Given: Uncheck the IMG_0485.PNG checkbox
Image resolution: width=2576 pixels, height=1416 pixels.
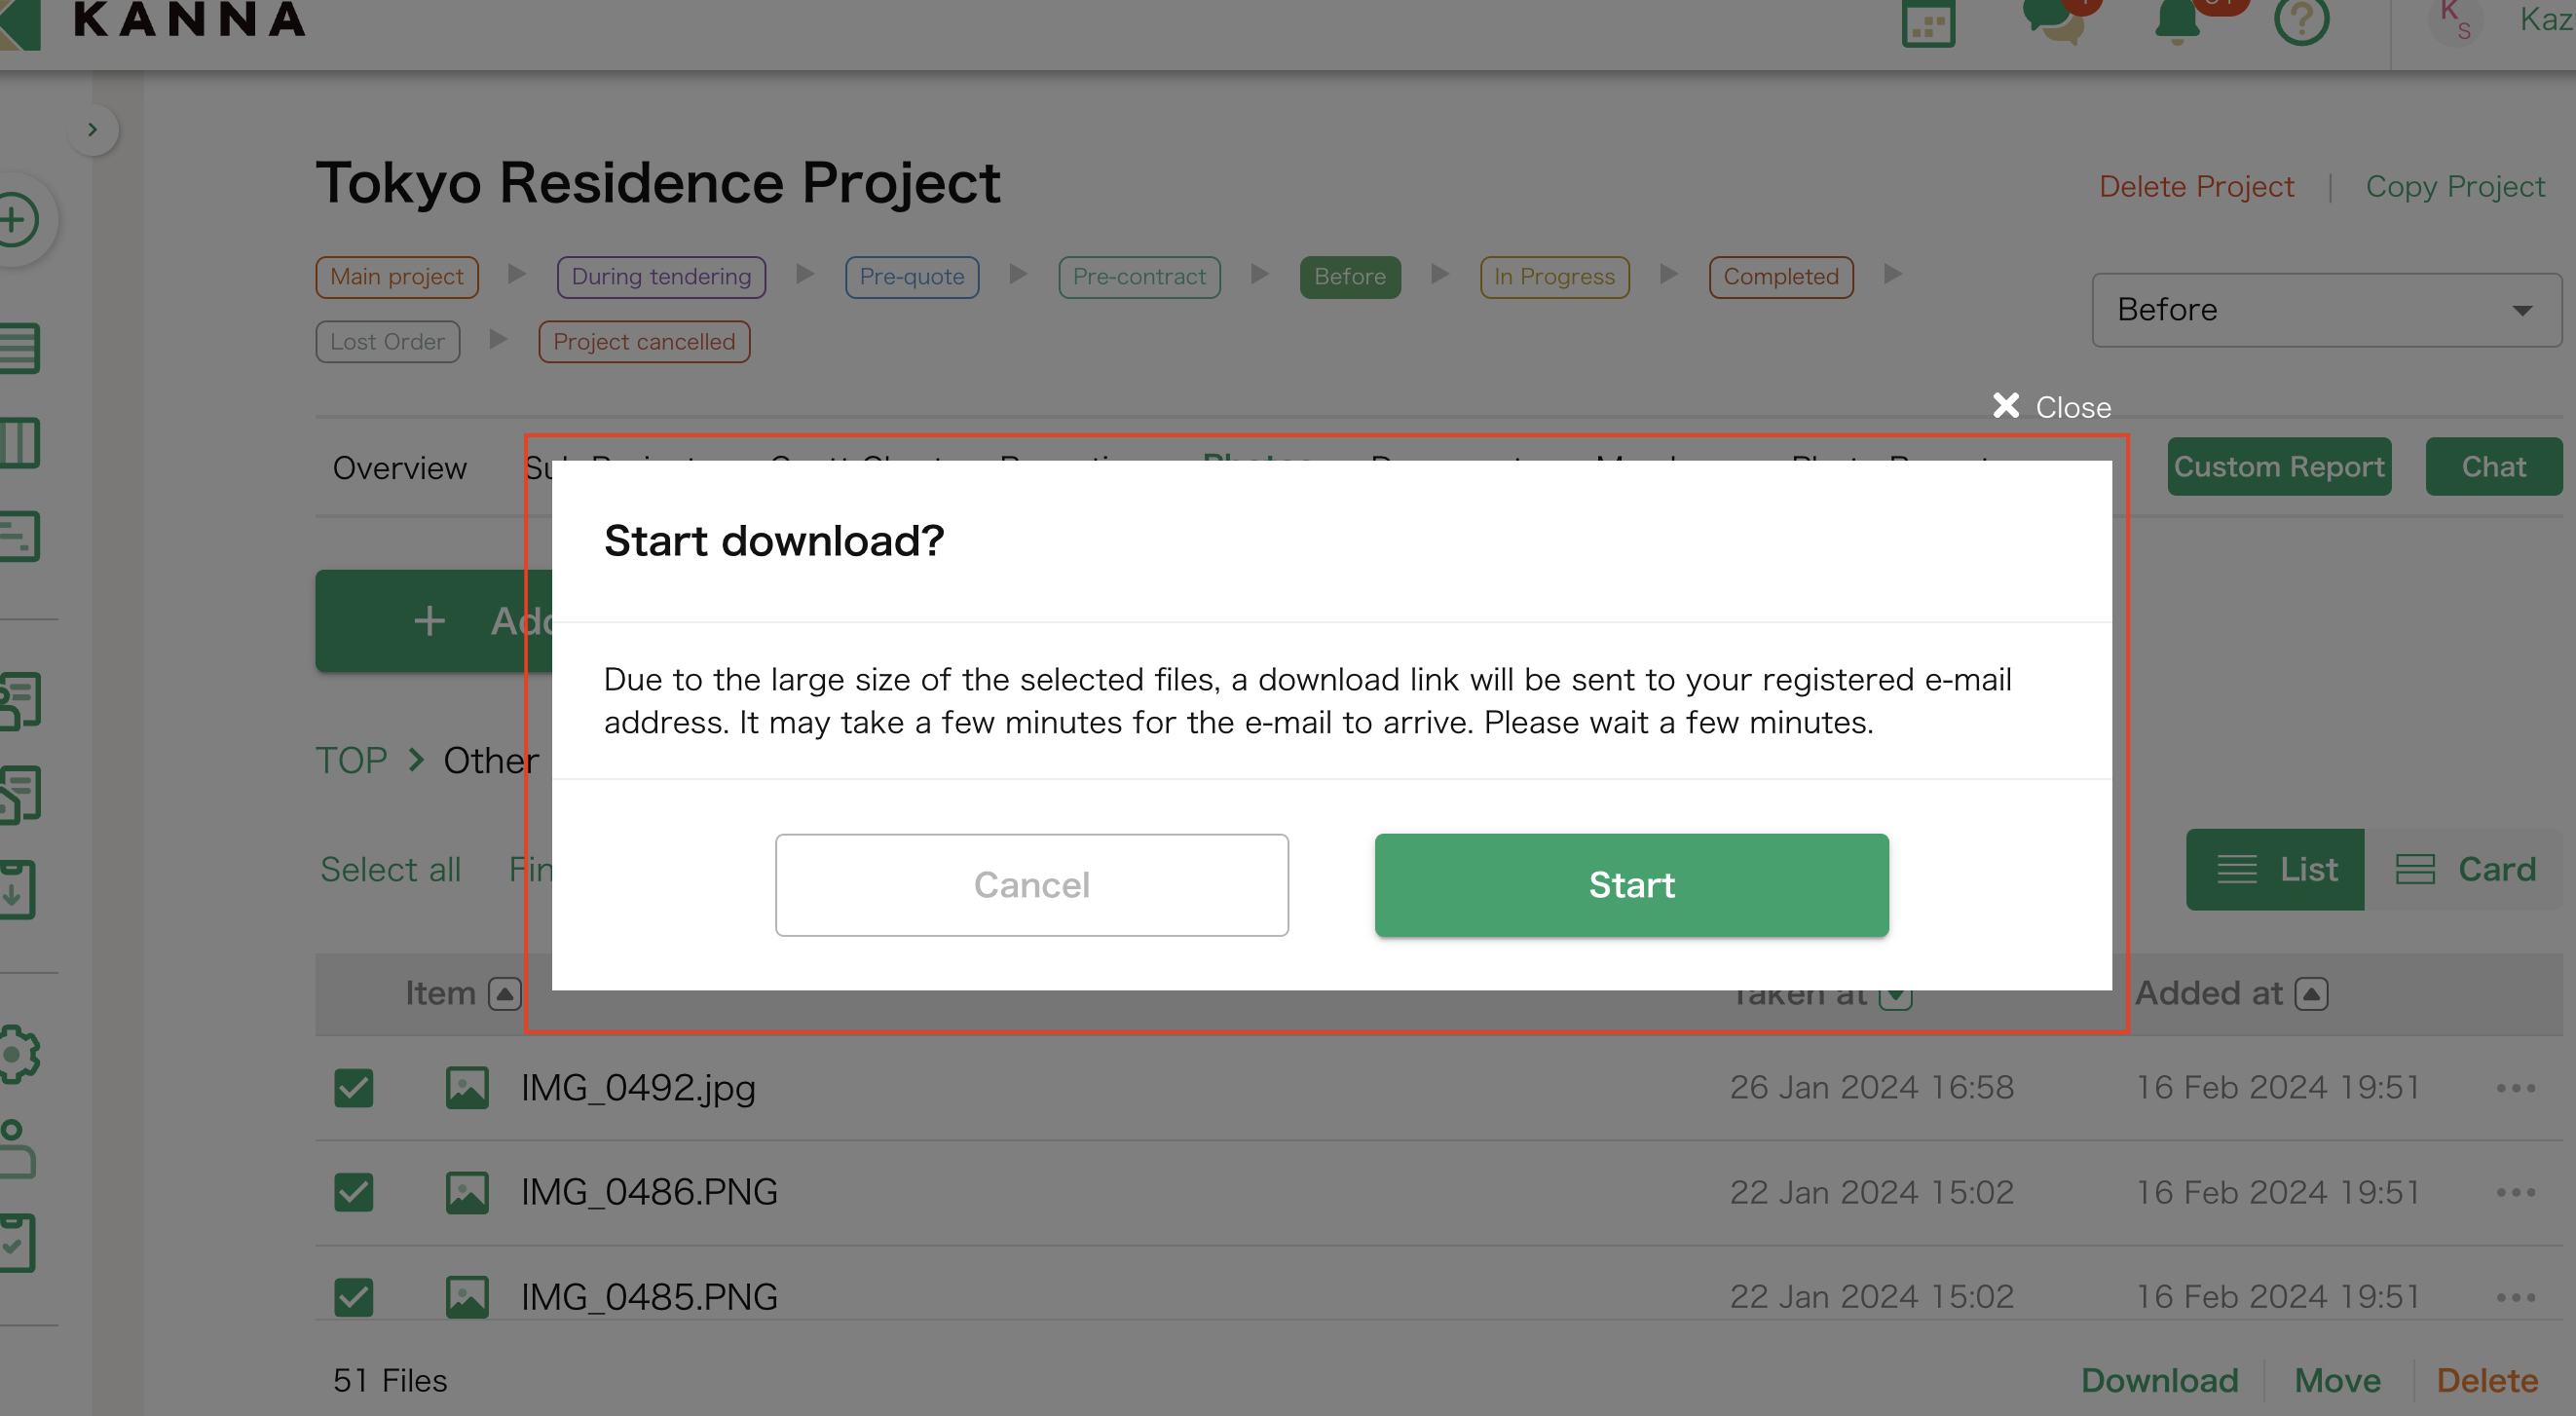Looking at the screenshot, I should click(x=353, y=1297).
